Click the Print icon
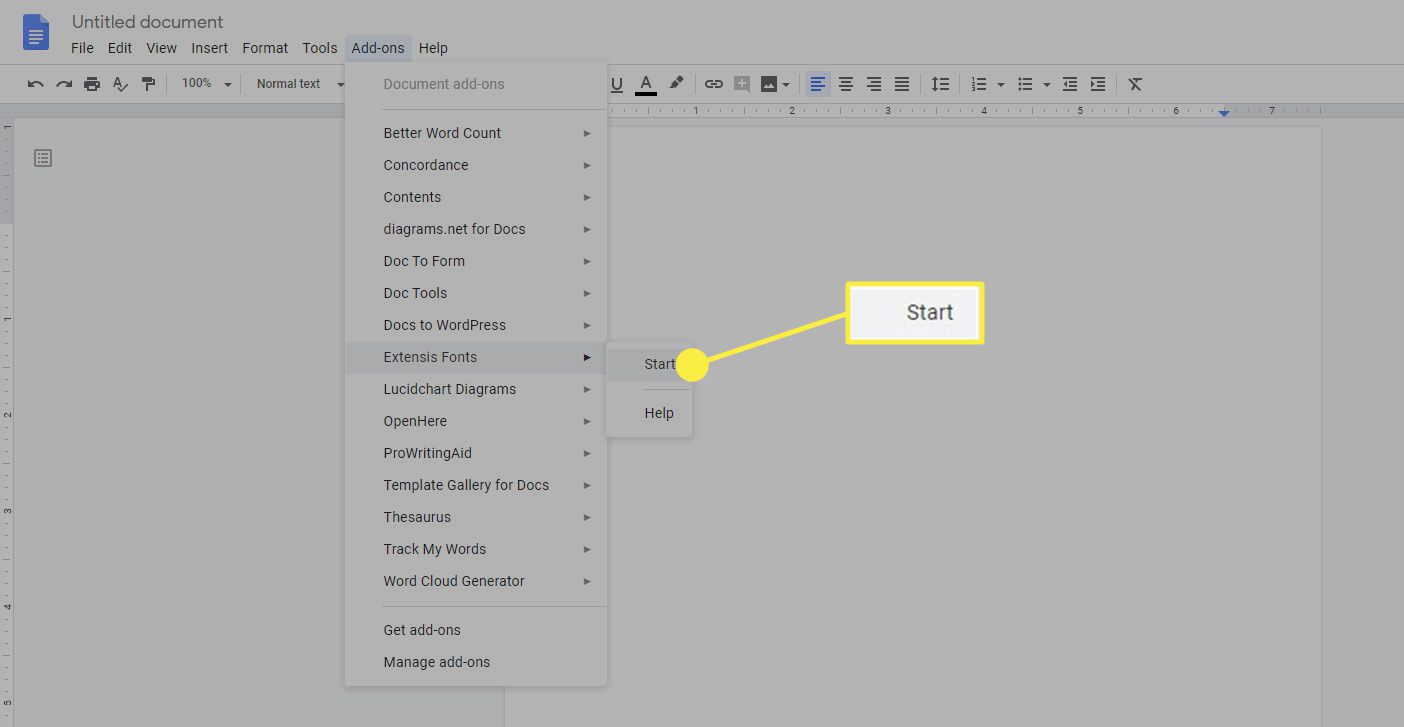This screenshot has height=727, width=1404. coord(92,84)
